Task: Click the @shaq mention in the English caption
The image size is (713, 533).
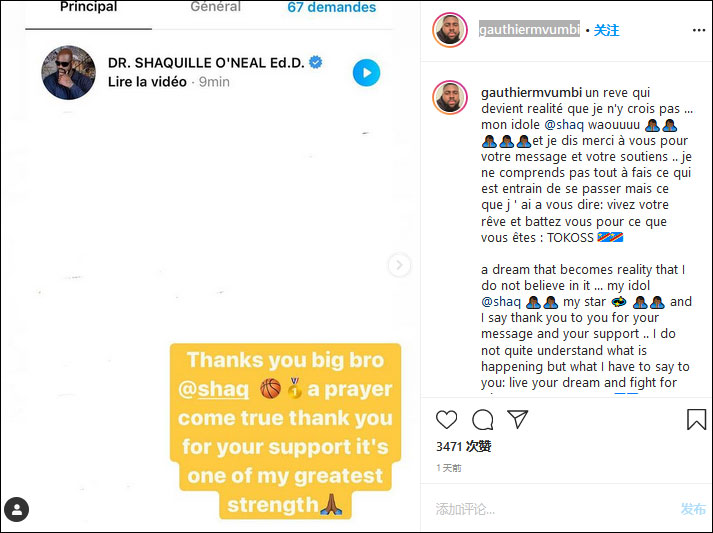Action: (501, 302)
